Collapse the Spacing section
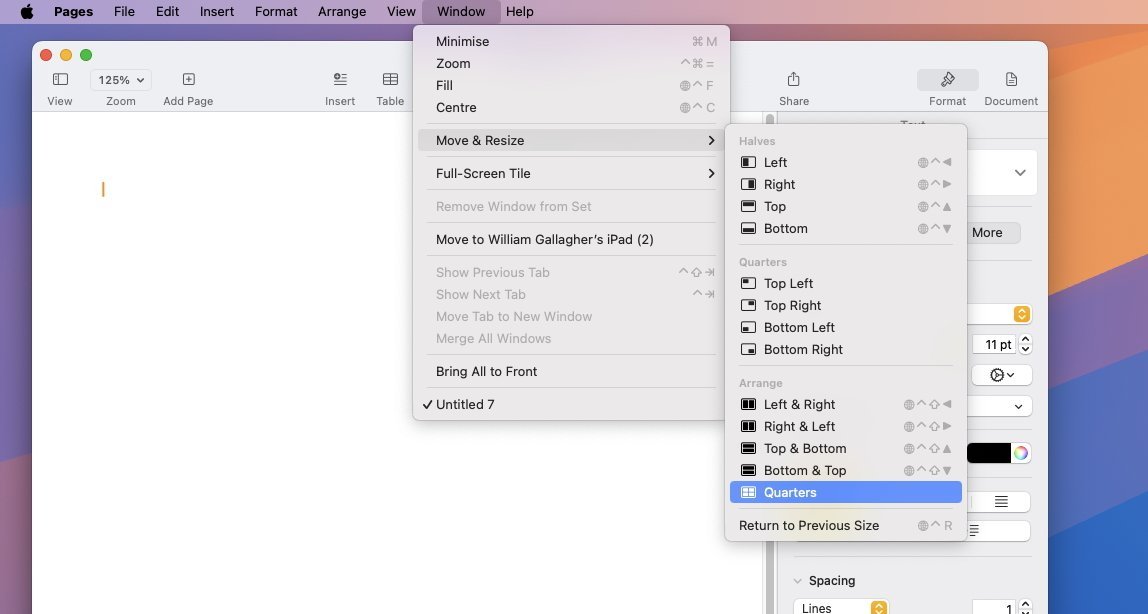Image resolution: width=1148 pixels, height=614 pixels. 797,581
